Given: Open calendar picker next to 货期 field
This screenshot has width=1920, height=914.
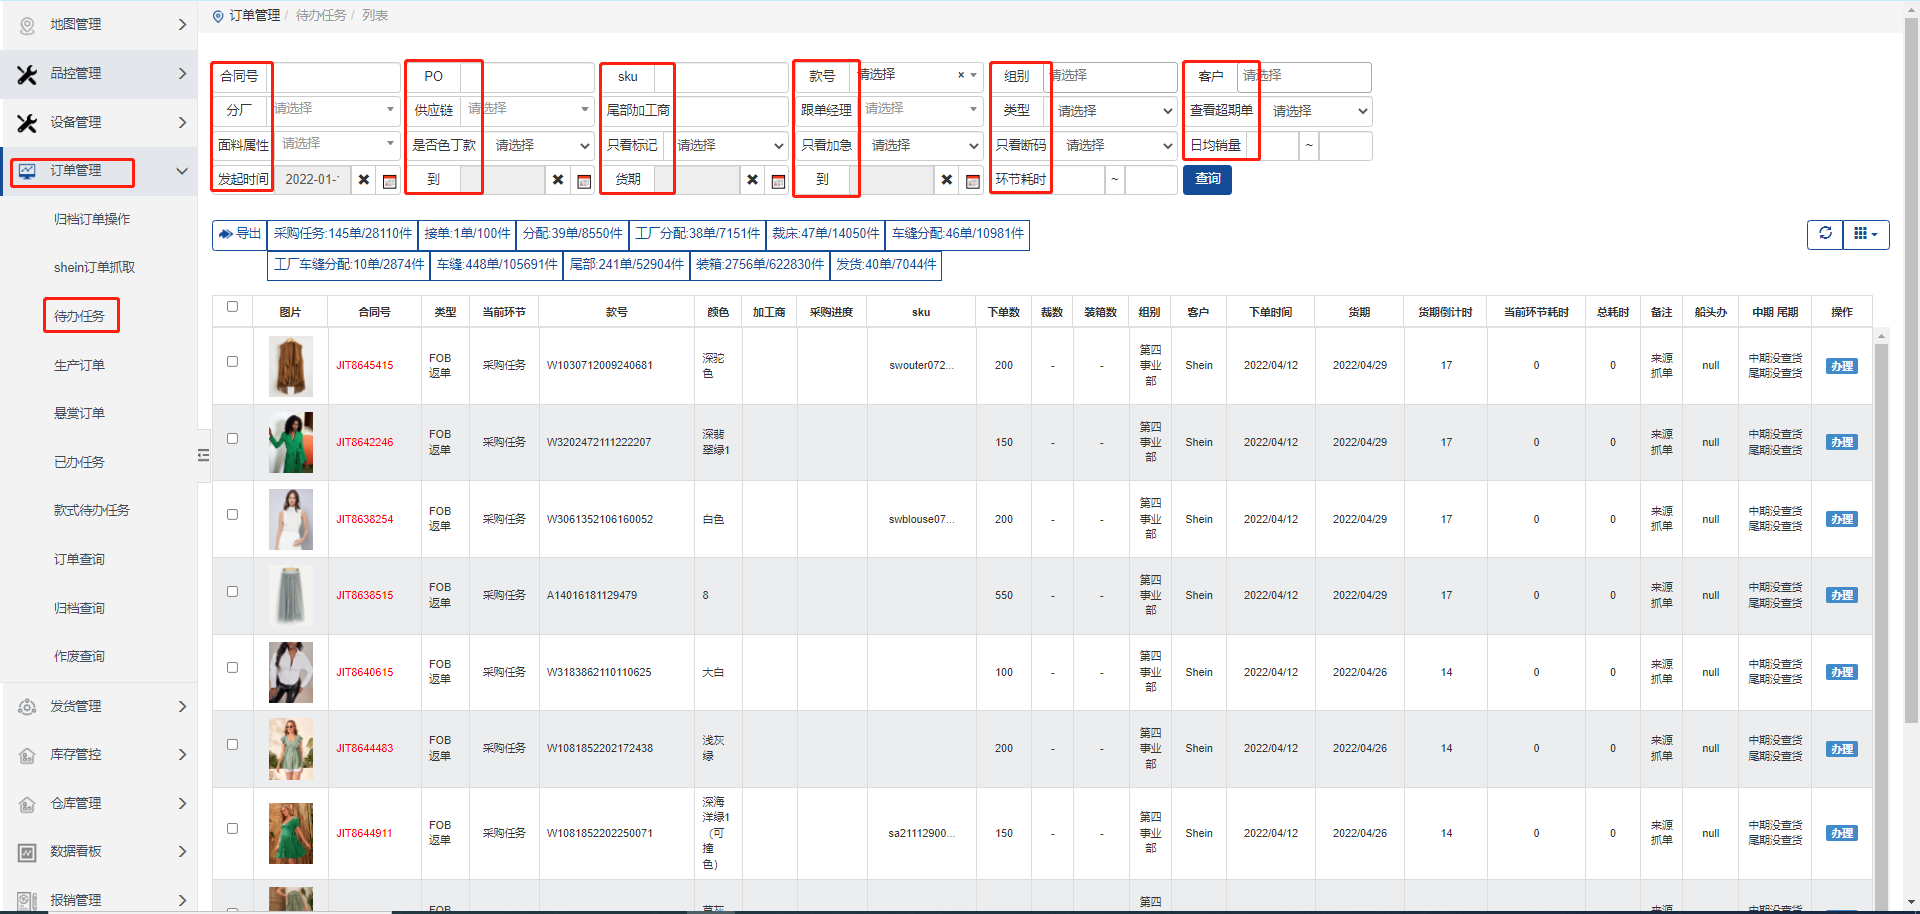Looking at the screenshot, I should click(778, 181).
